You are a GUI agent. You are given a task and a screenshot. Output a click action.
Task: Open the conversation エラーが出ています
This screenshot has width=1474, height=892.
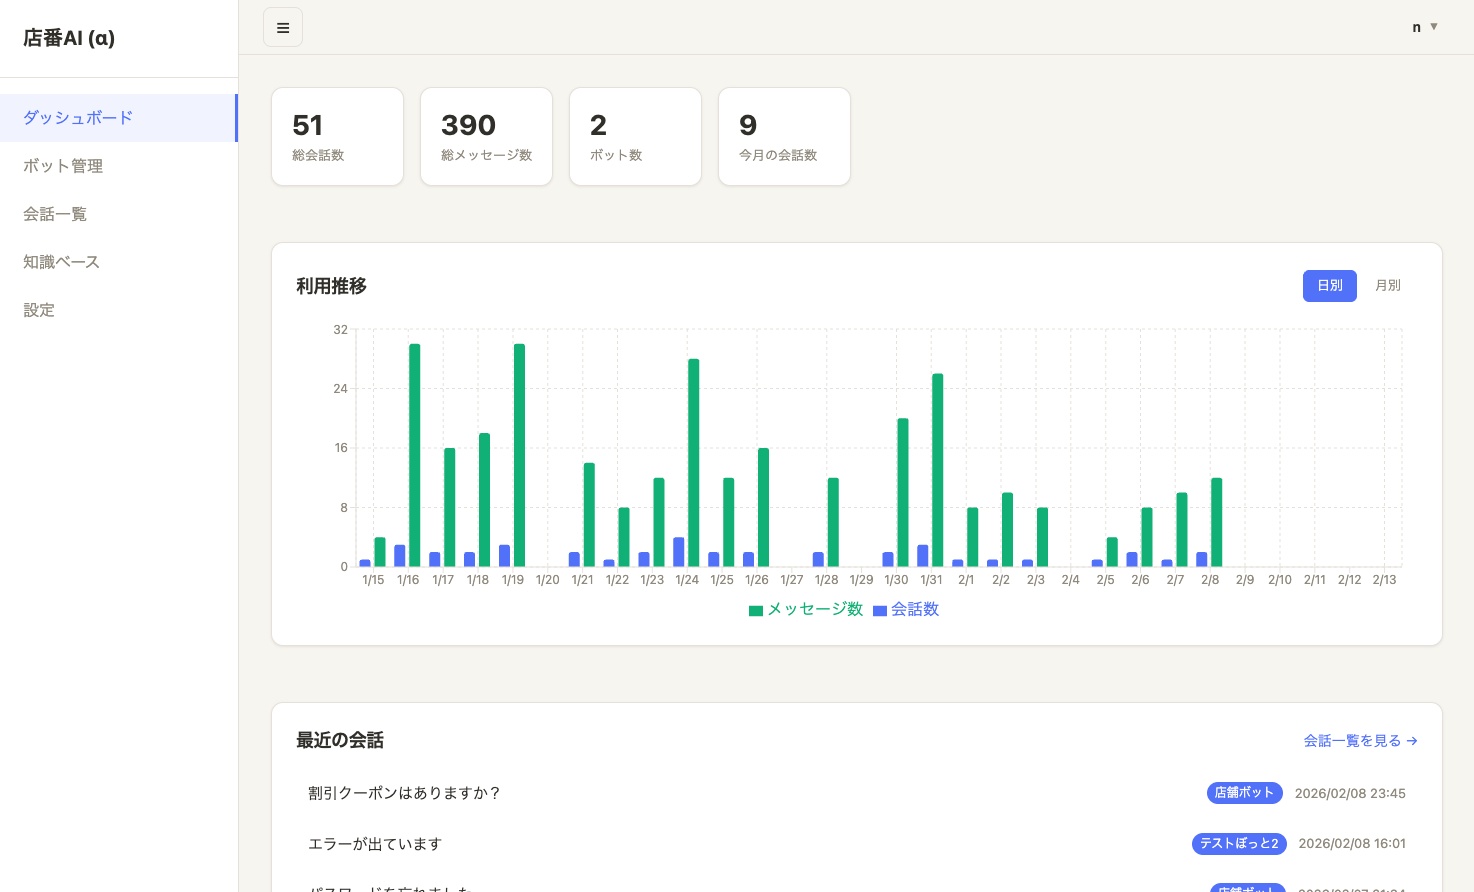tap(374, 843)
